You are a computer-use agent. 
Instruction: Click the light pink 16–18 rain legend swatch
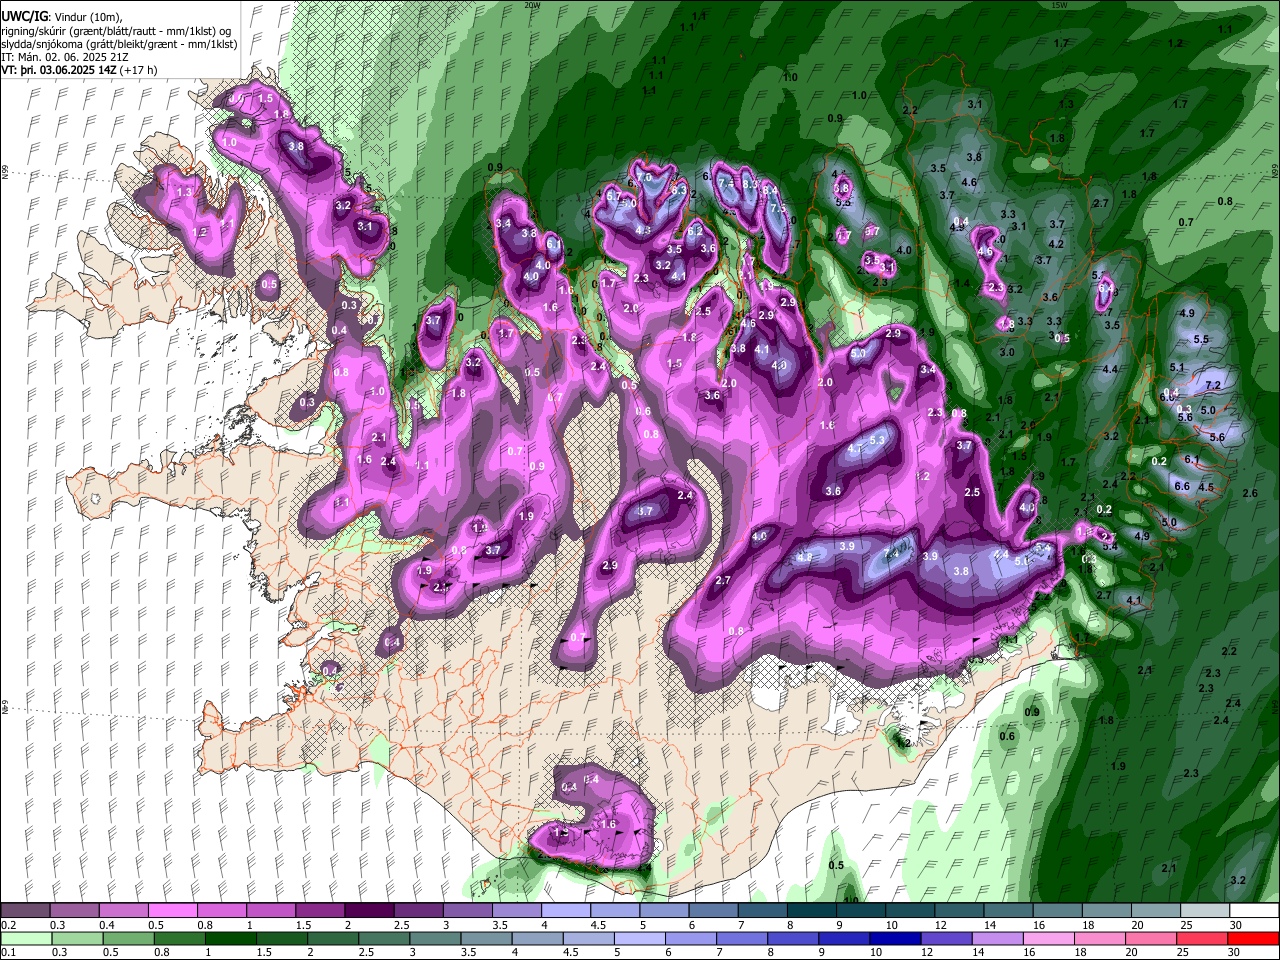pos(1048,938)
